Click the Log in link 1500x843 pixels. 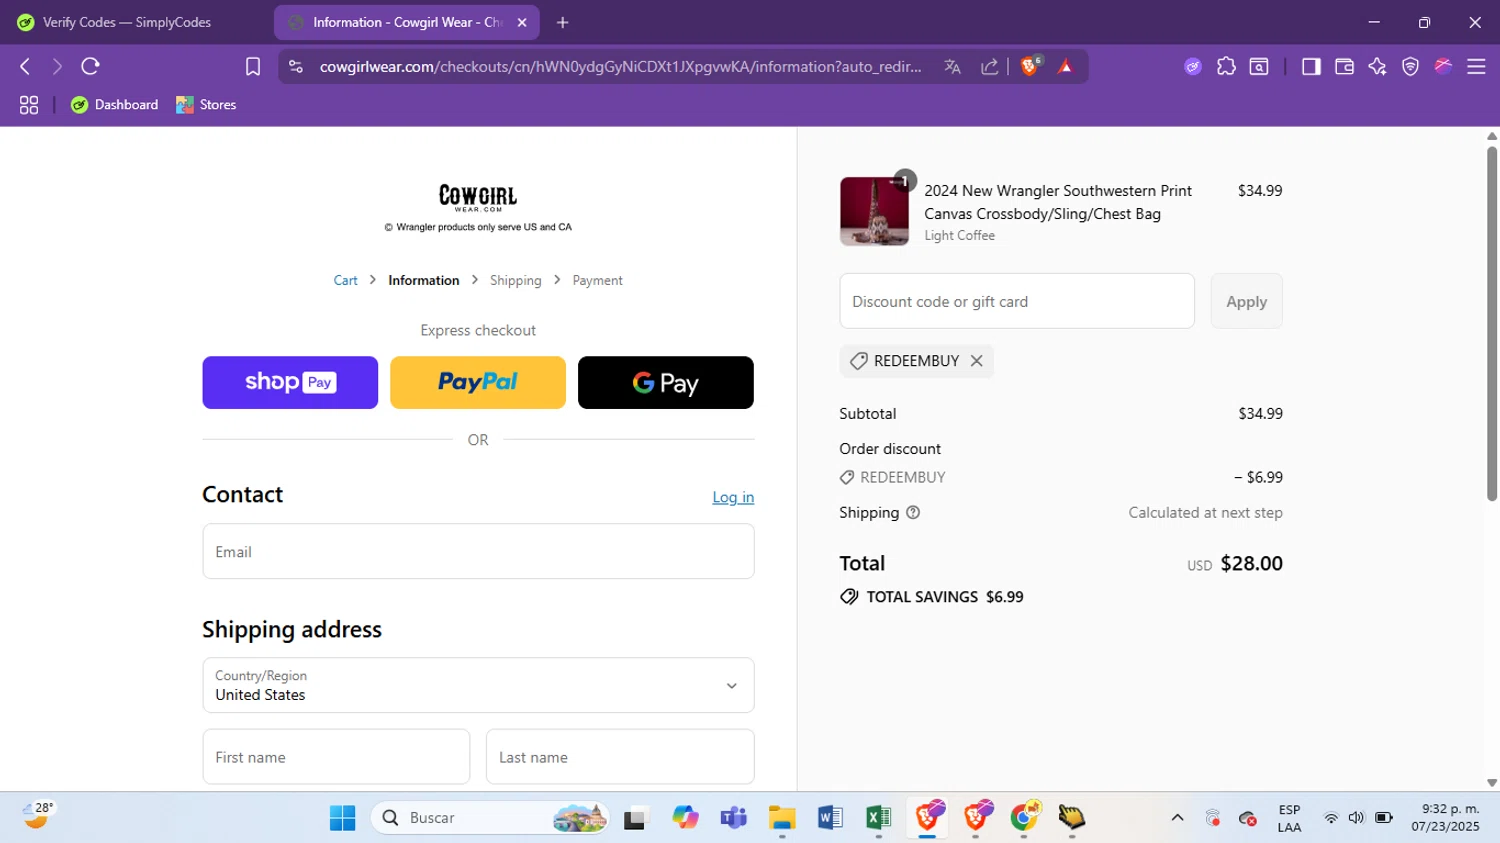coord(733,497)
